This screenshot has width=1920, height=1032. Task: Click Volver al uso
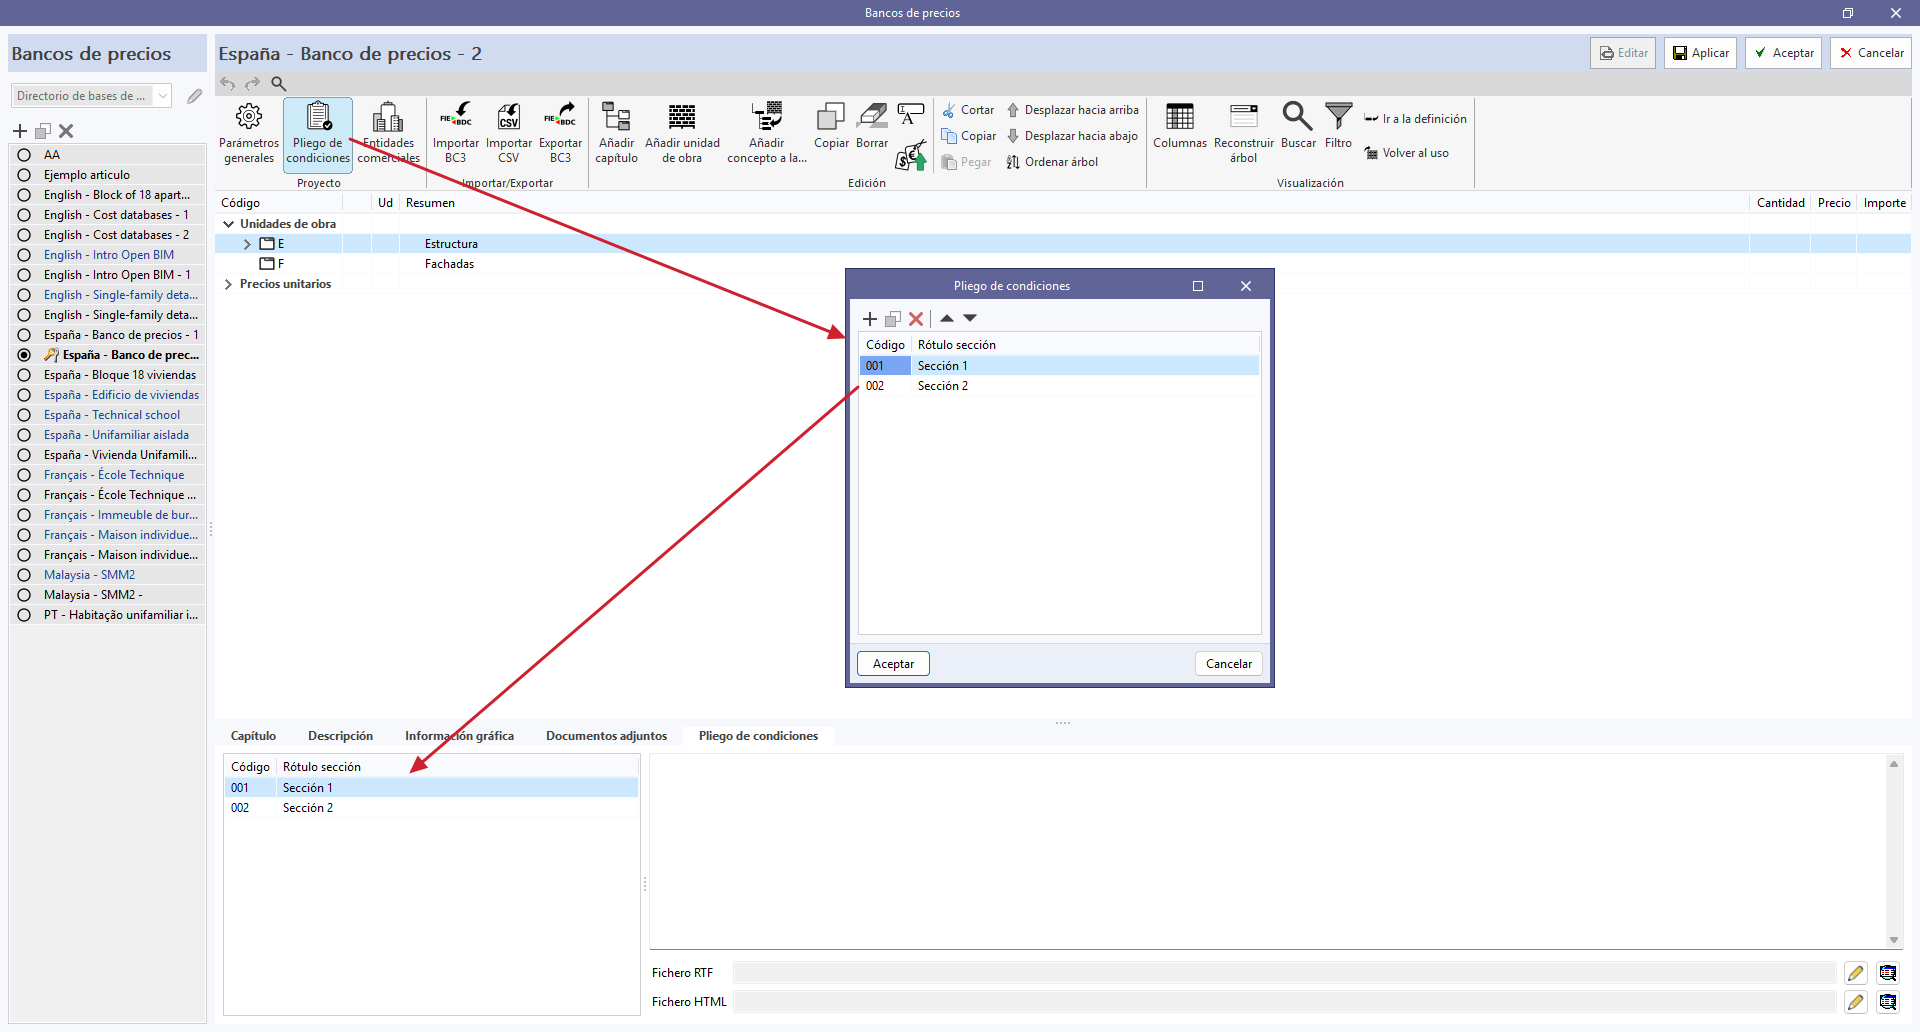1406,153
